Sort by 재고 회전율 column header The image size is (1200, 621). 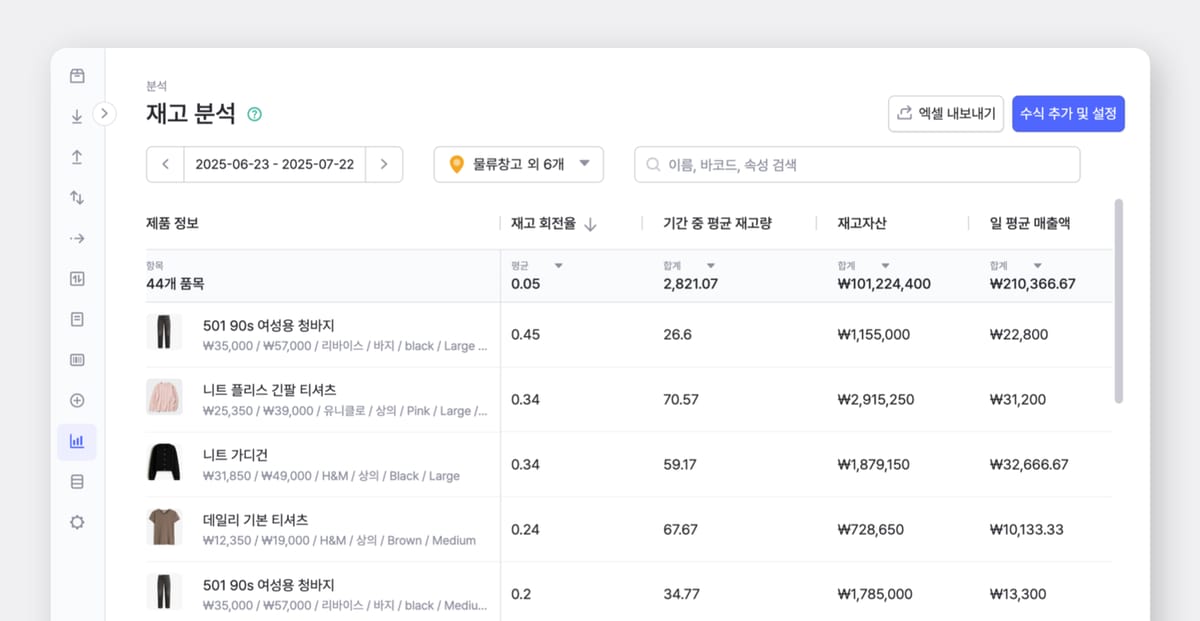pos(543,223)
